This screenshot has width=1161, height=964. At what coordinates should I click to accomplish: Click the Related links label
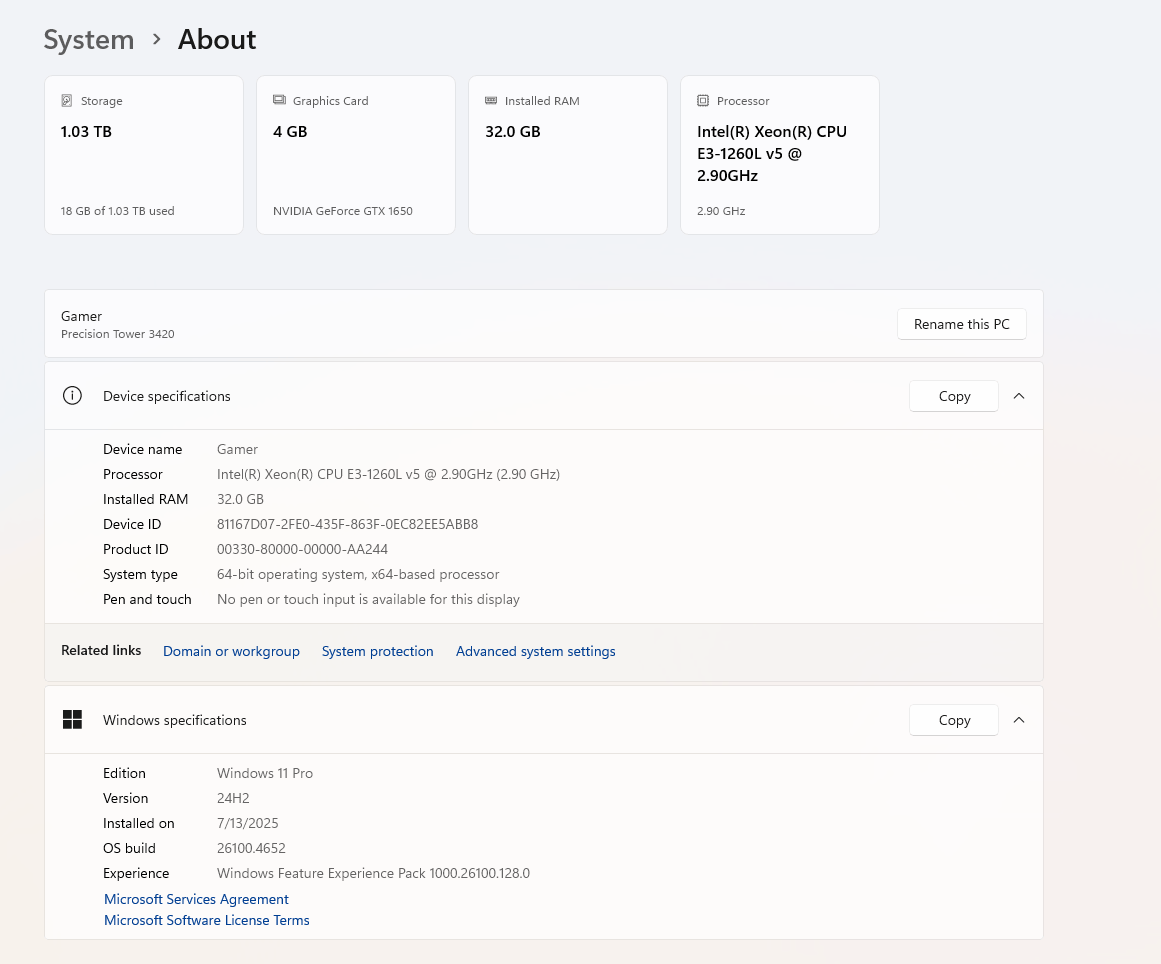pyautogui.click(x=101, y=650)
